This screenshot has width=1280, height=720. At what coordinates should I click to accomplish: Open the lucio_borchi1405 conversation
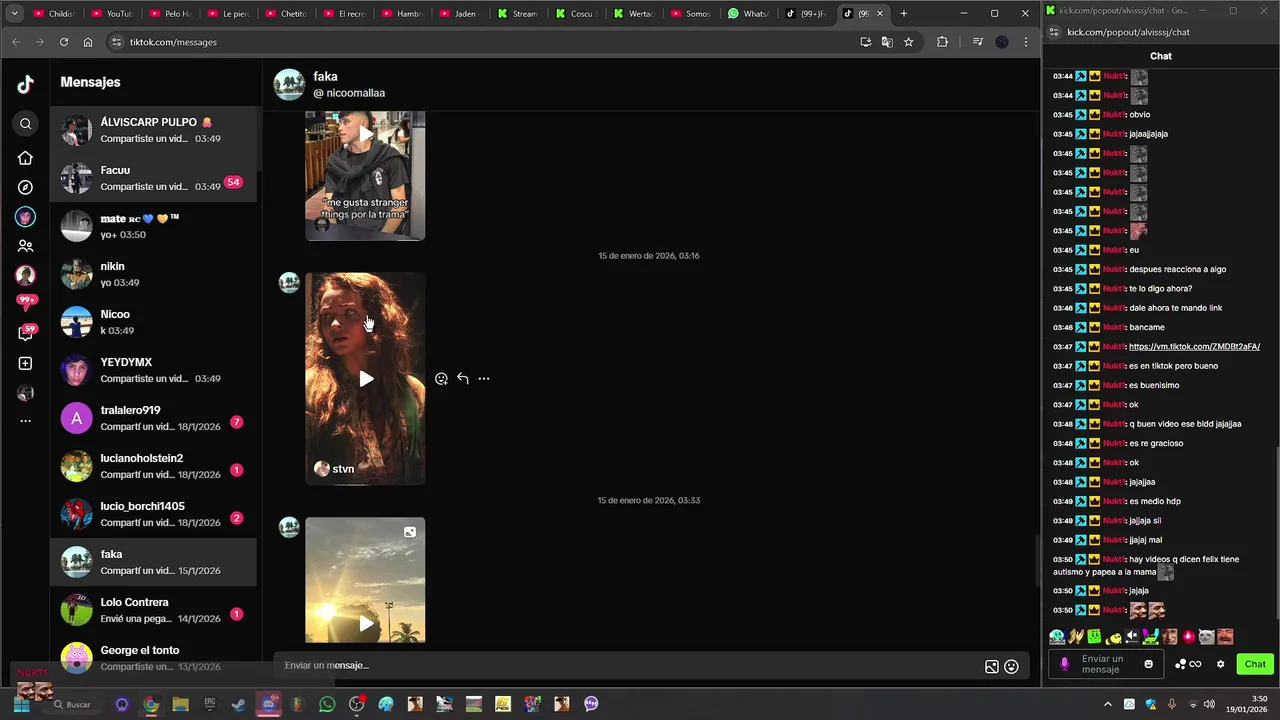[153, 514]
